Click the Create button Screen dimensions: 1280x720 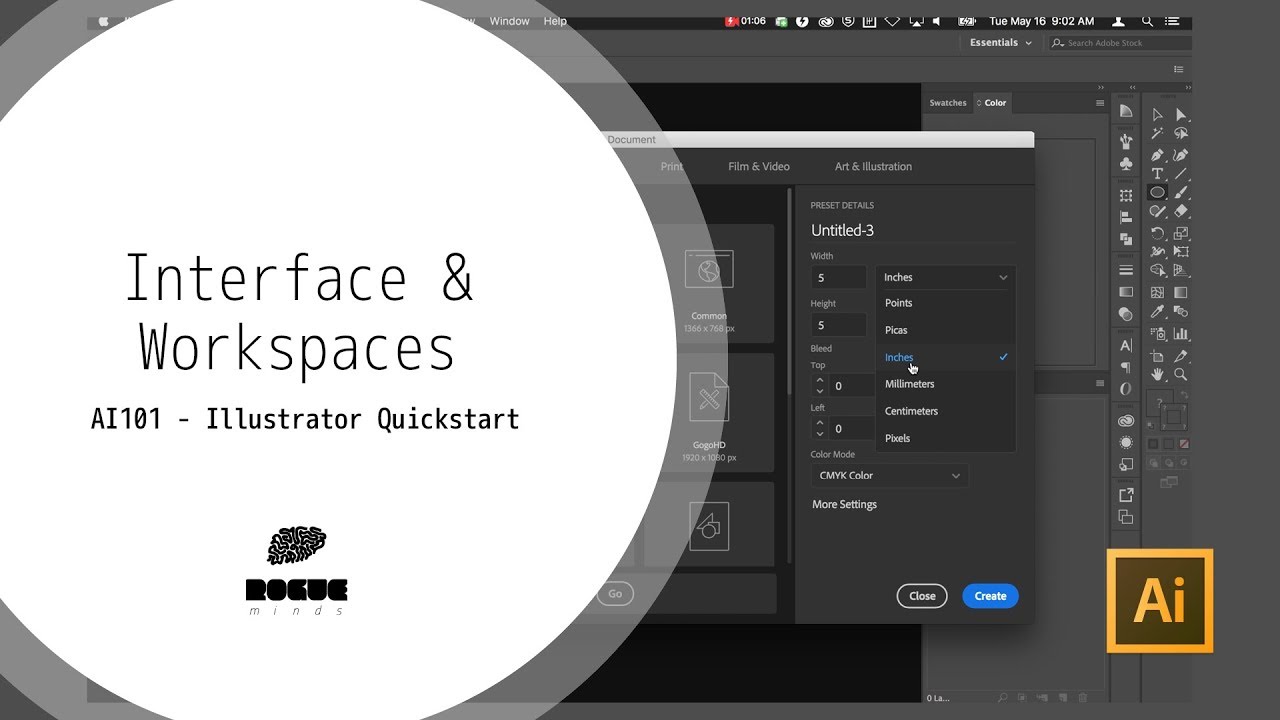point(990,596)
